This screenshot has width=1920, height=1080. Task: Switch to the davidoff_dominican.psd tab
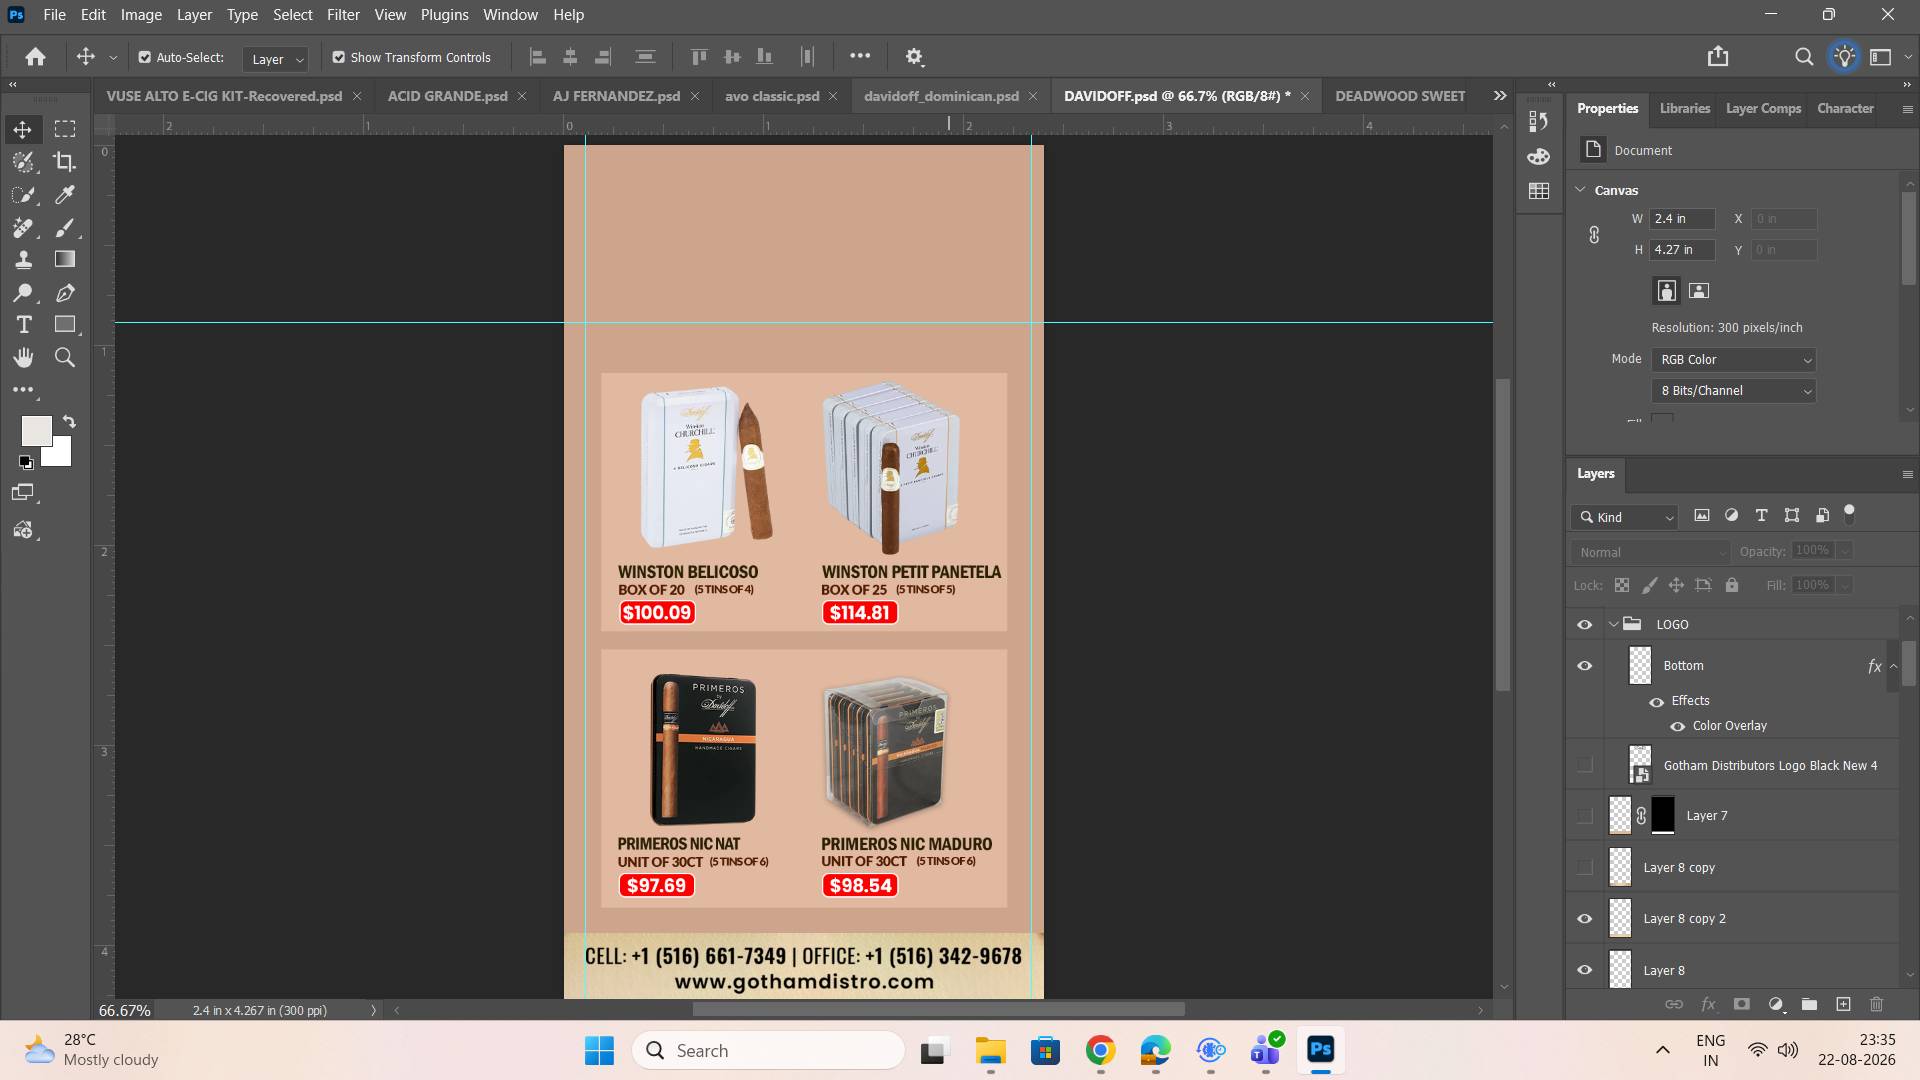941,96
